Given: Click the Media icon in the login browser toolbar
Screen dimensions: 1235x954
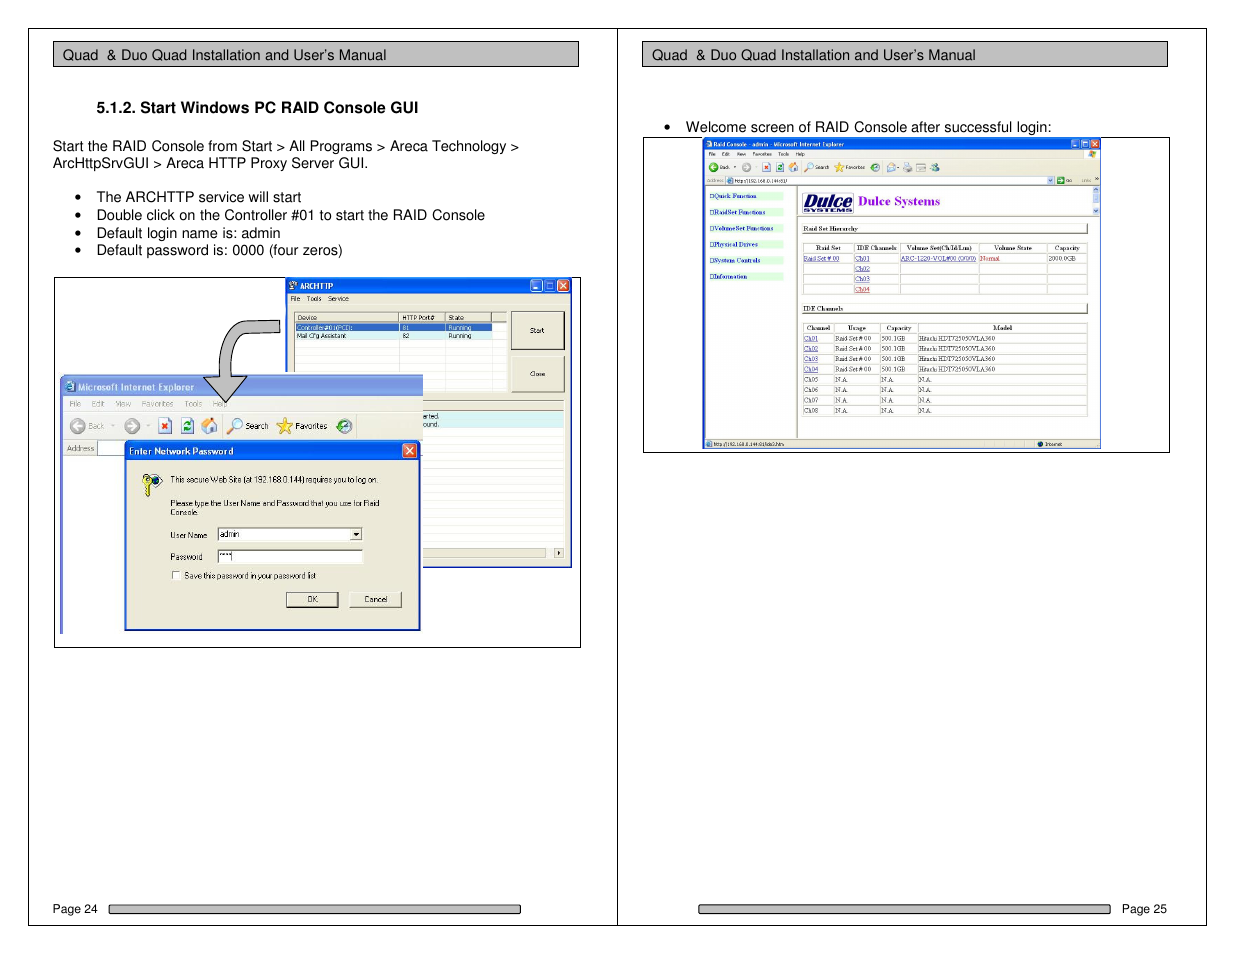Looking at the screenshot, I should [x=344, y=426].
